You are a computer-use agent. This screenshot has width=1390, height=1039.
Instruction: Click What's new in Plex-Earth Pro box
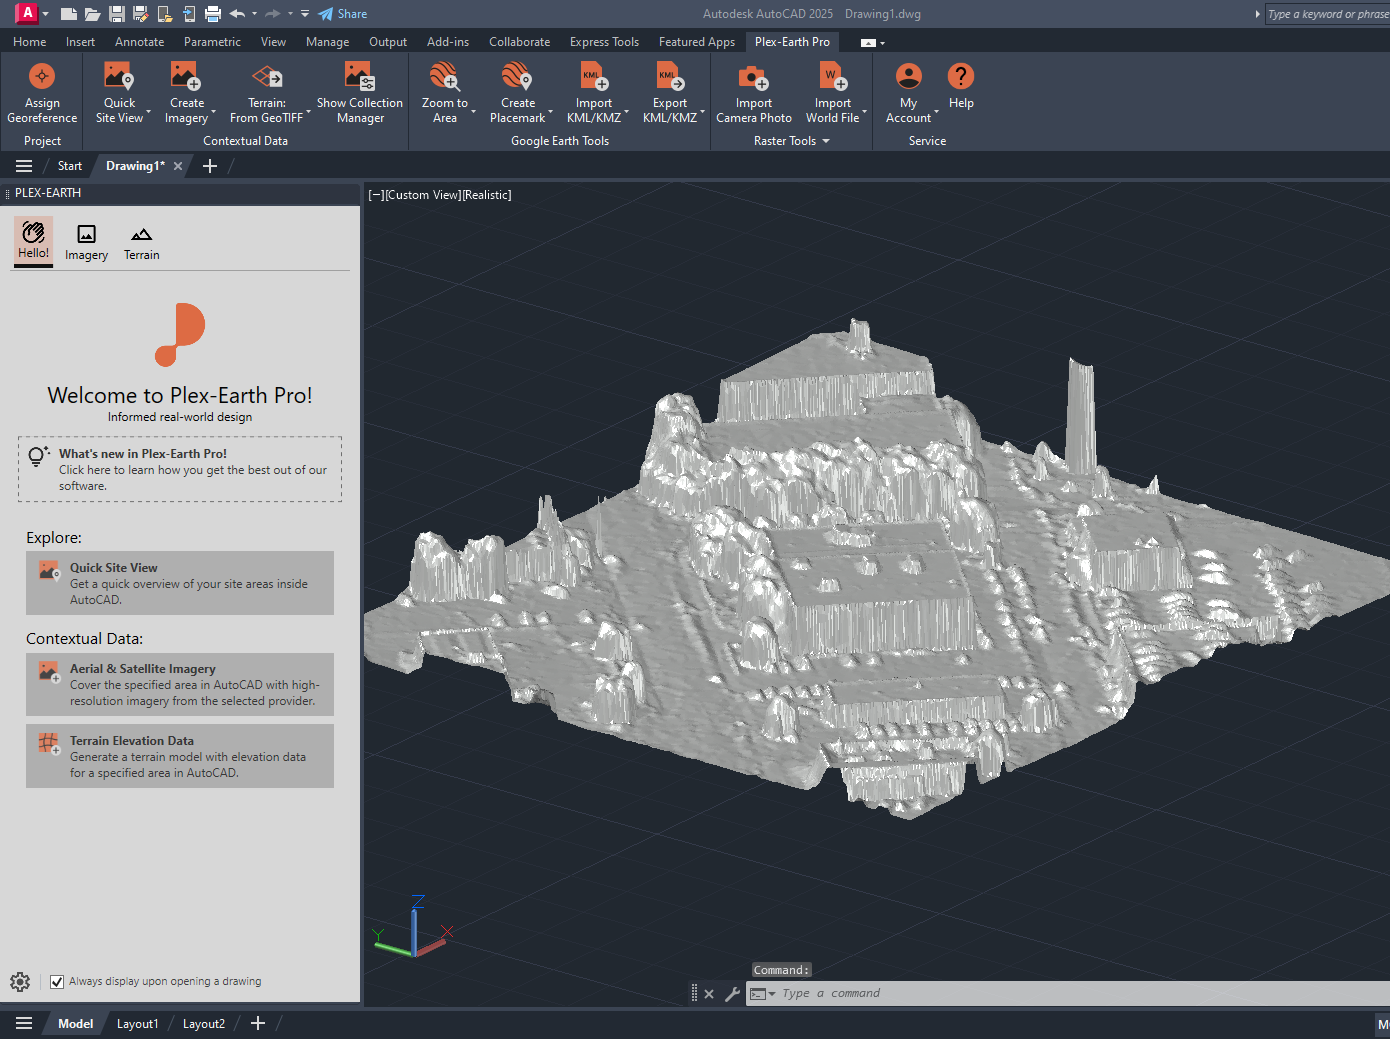pyautogui.click(x=180, y=469)
